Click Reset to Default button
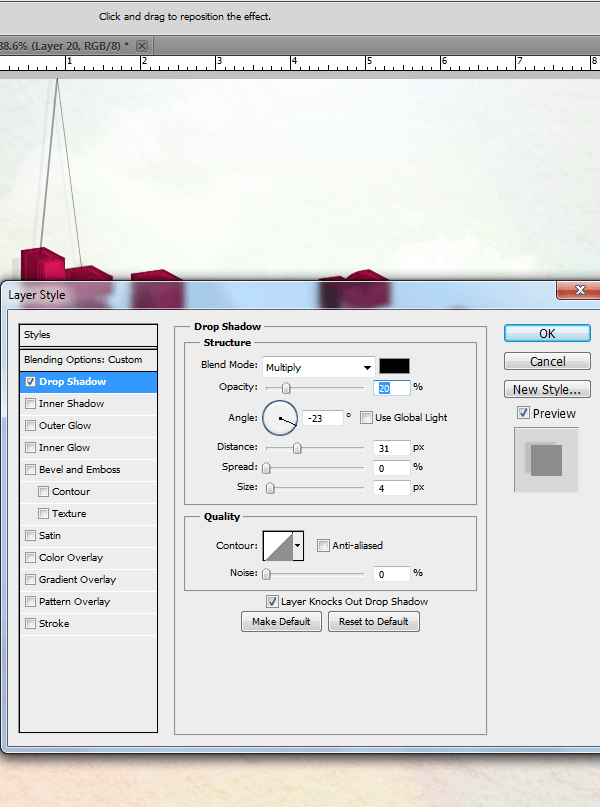 (374, 621)
